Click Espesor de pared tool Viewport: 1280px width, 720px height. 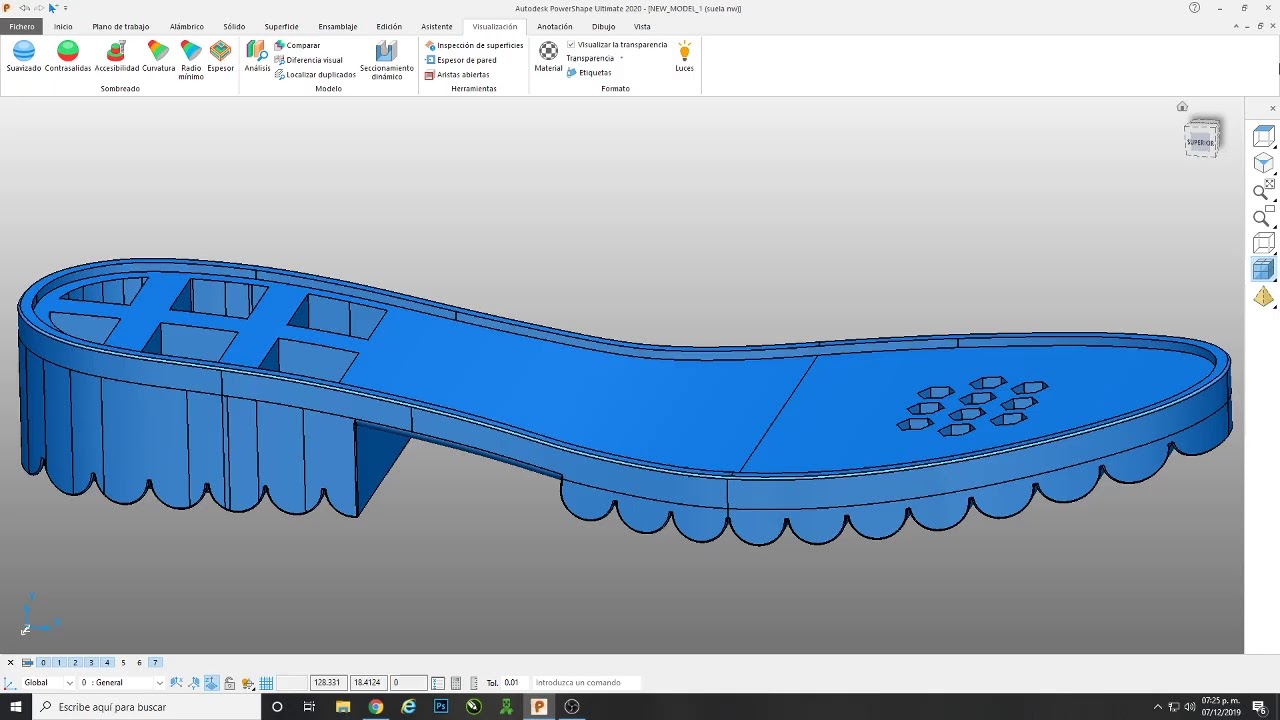point(460,60)
